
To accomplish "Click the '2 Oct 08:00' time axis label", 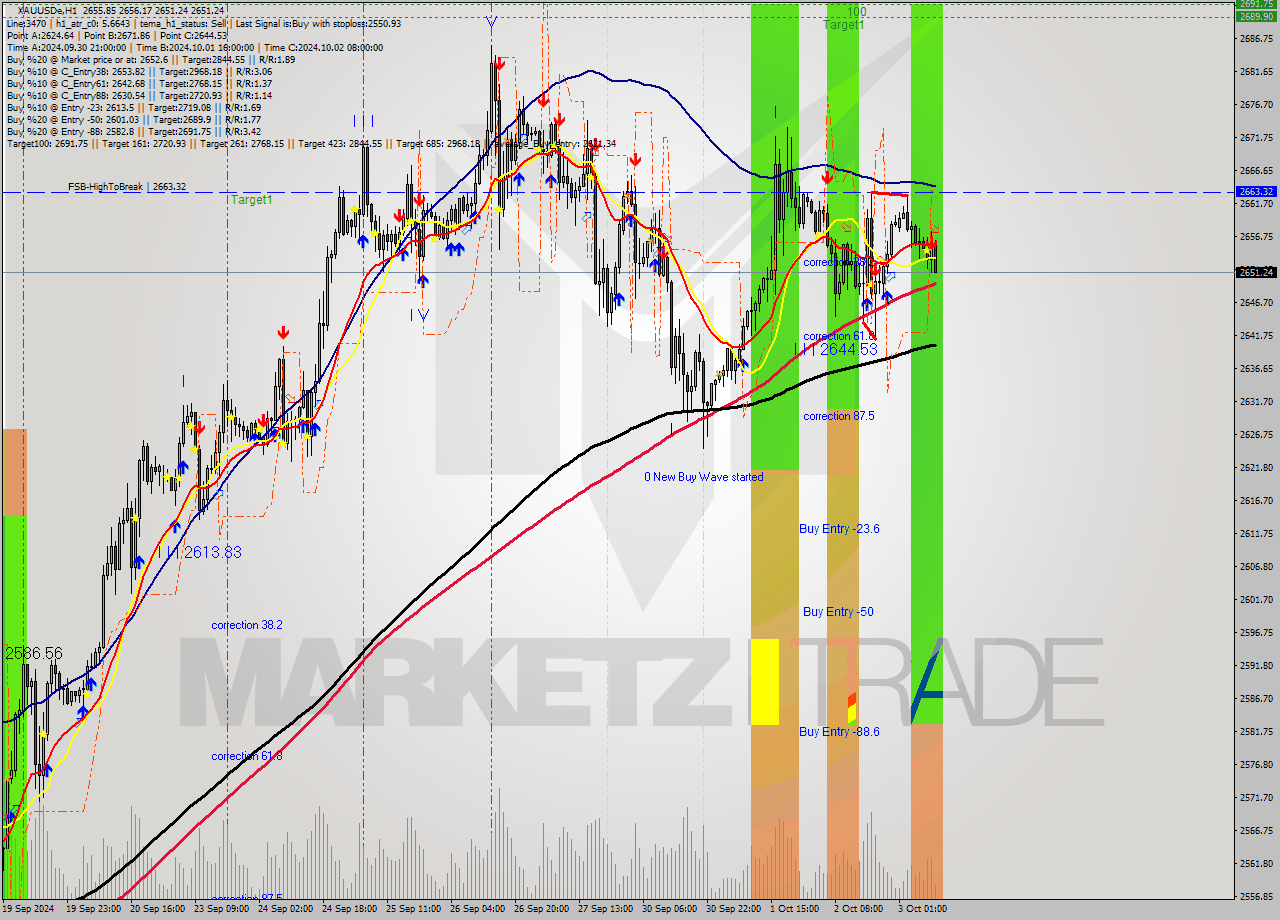I will (859, 909).
